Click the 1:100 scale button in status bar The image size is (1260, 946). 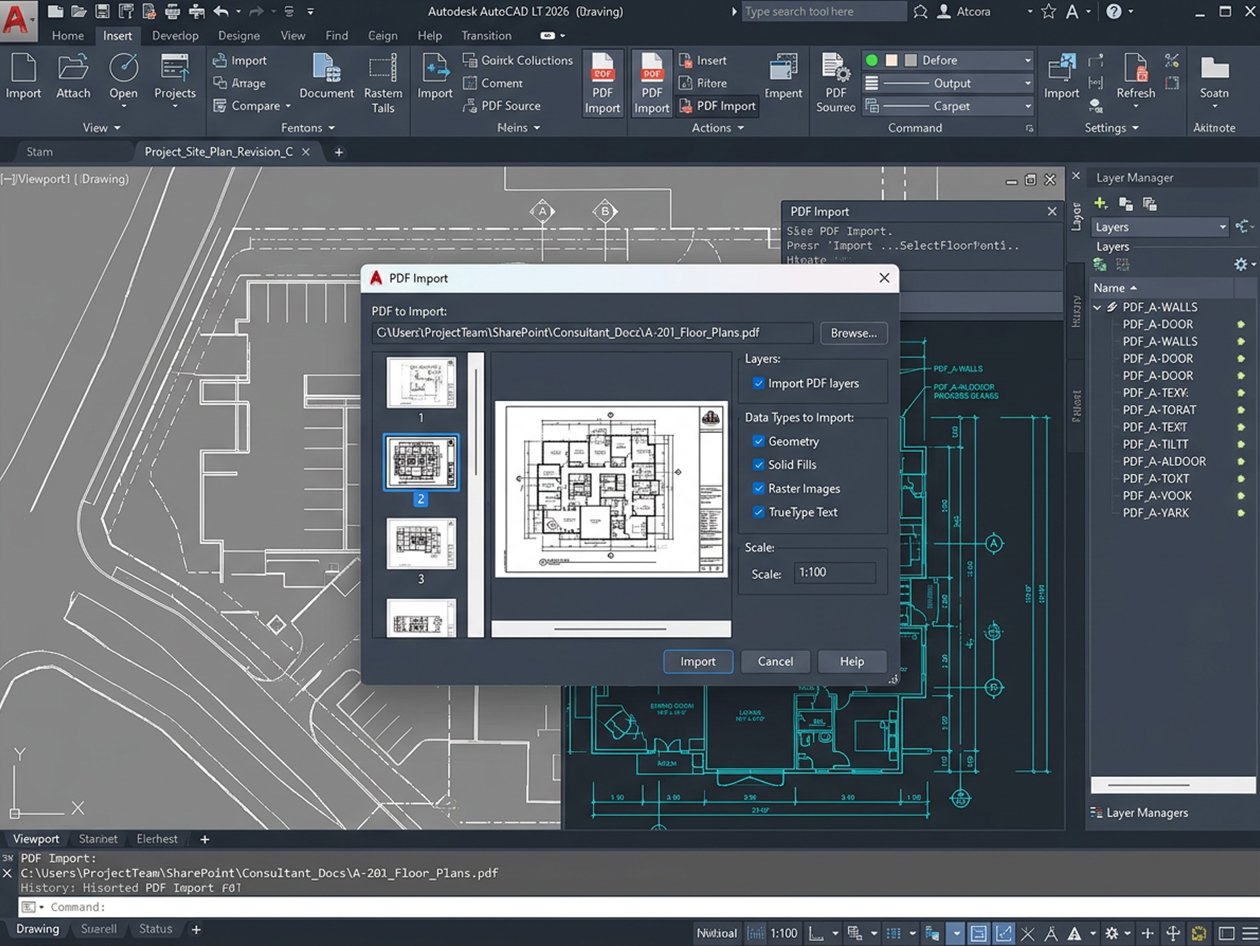click(x=783, y=932)
